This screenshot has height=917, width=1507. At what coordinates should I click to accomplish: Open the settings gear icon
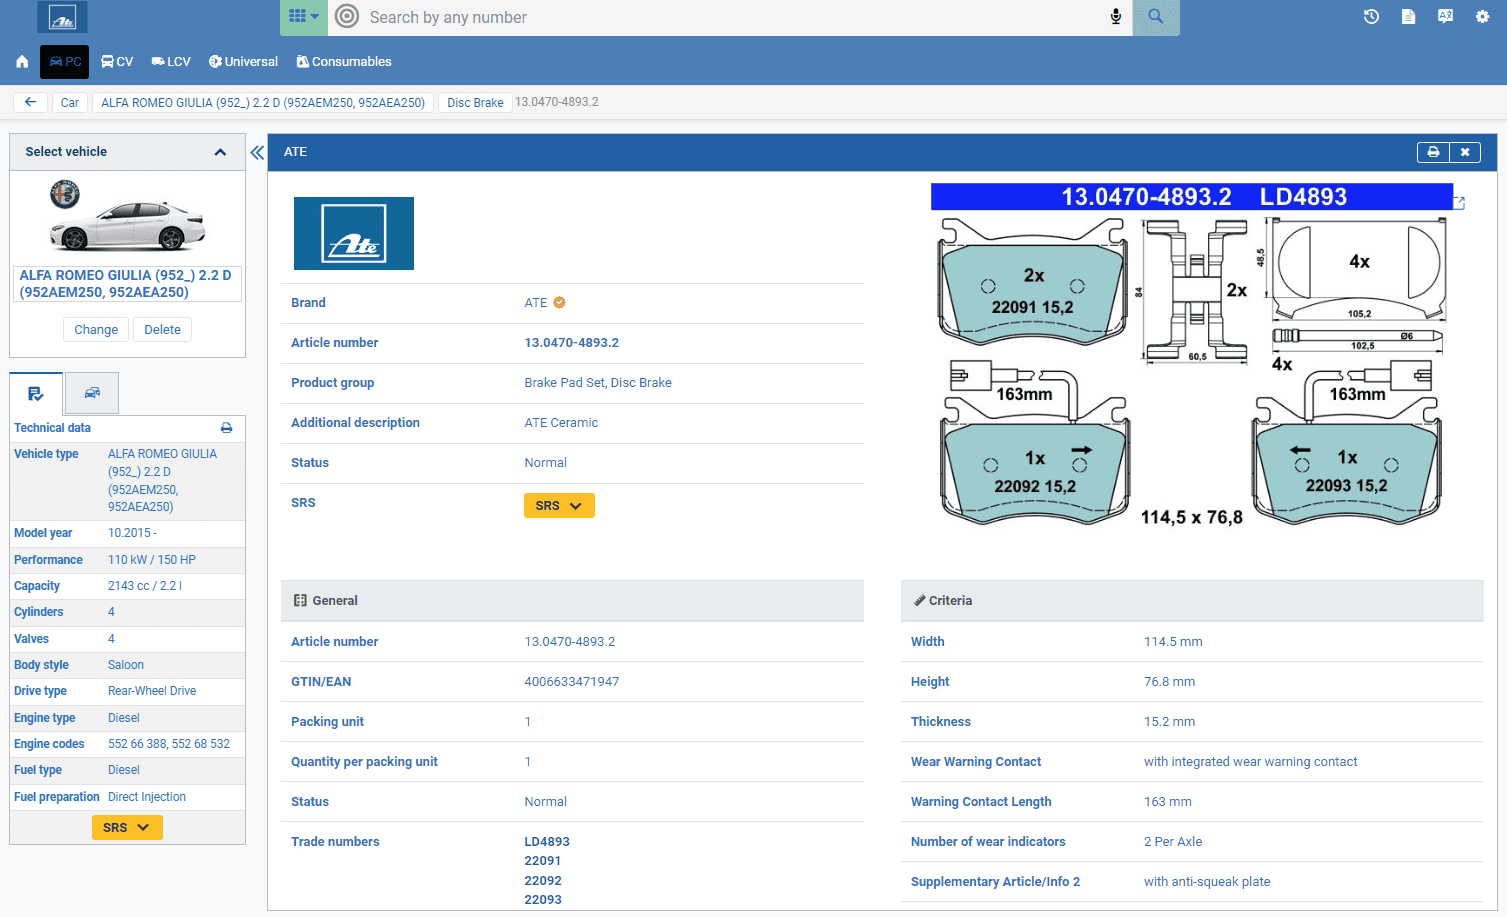[1482, 17]
